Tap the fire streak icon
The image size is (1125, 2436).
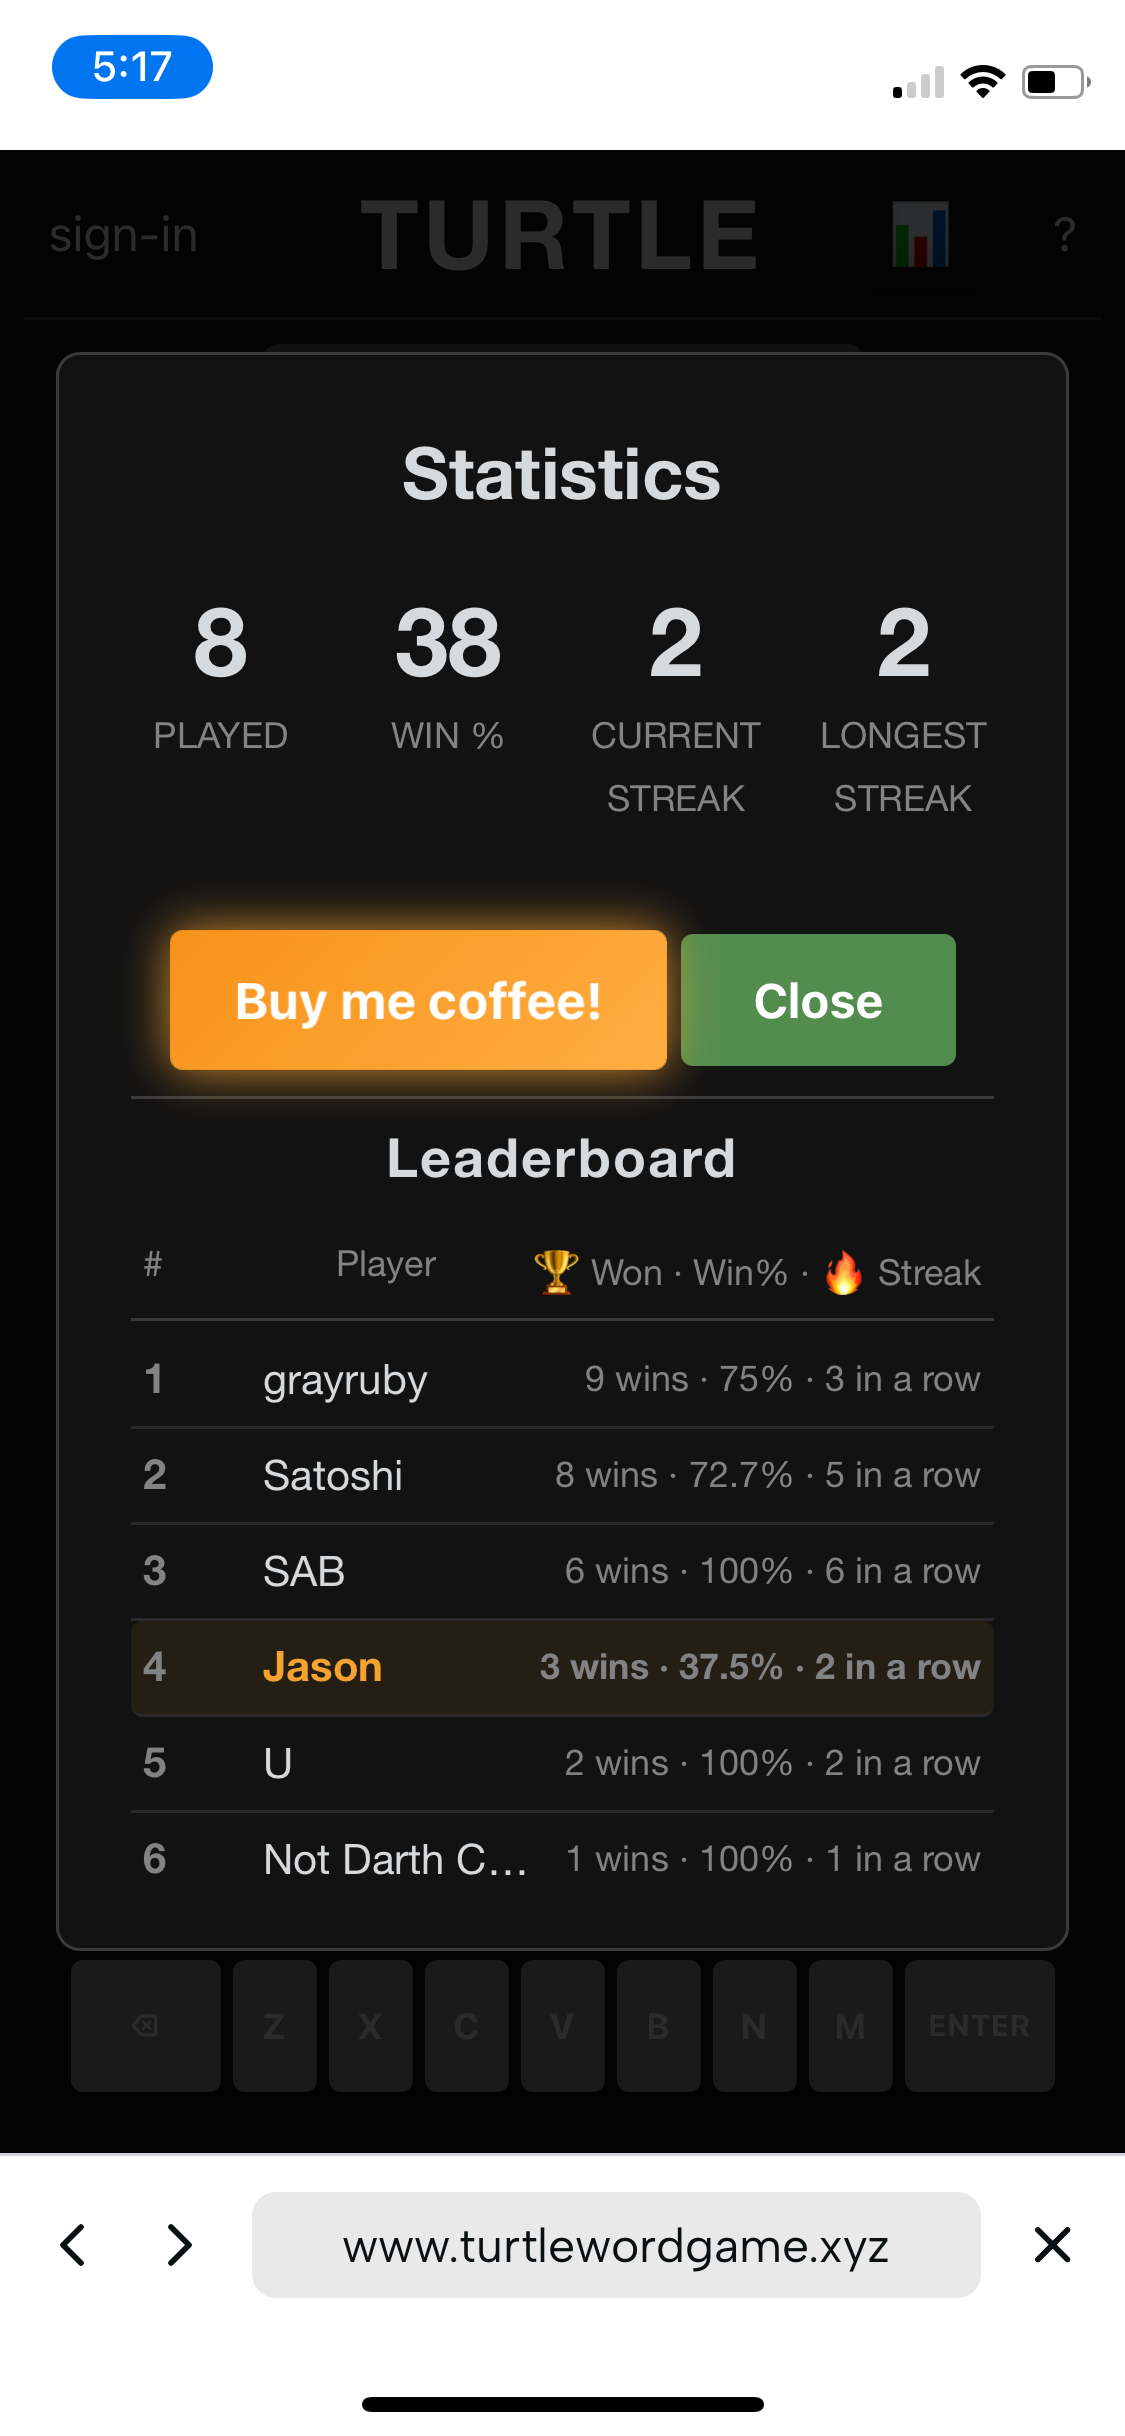click(843, 1272)
